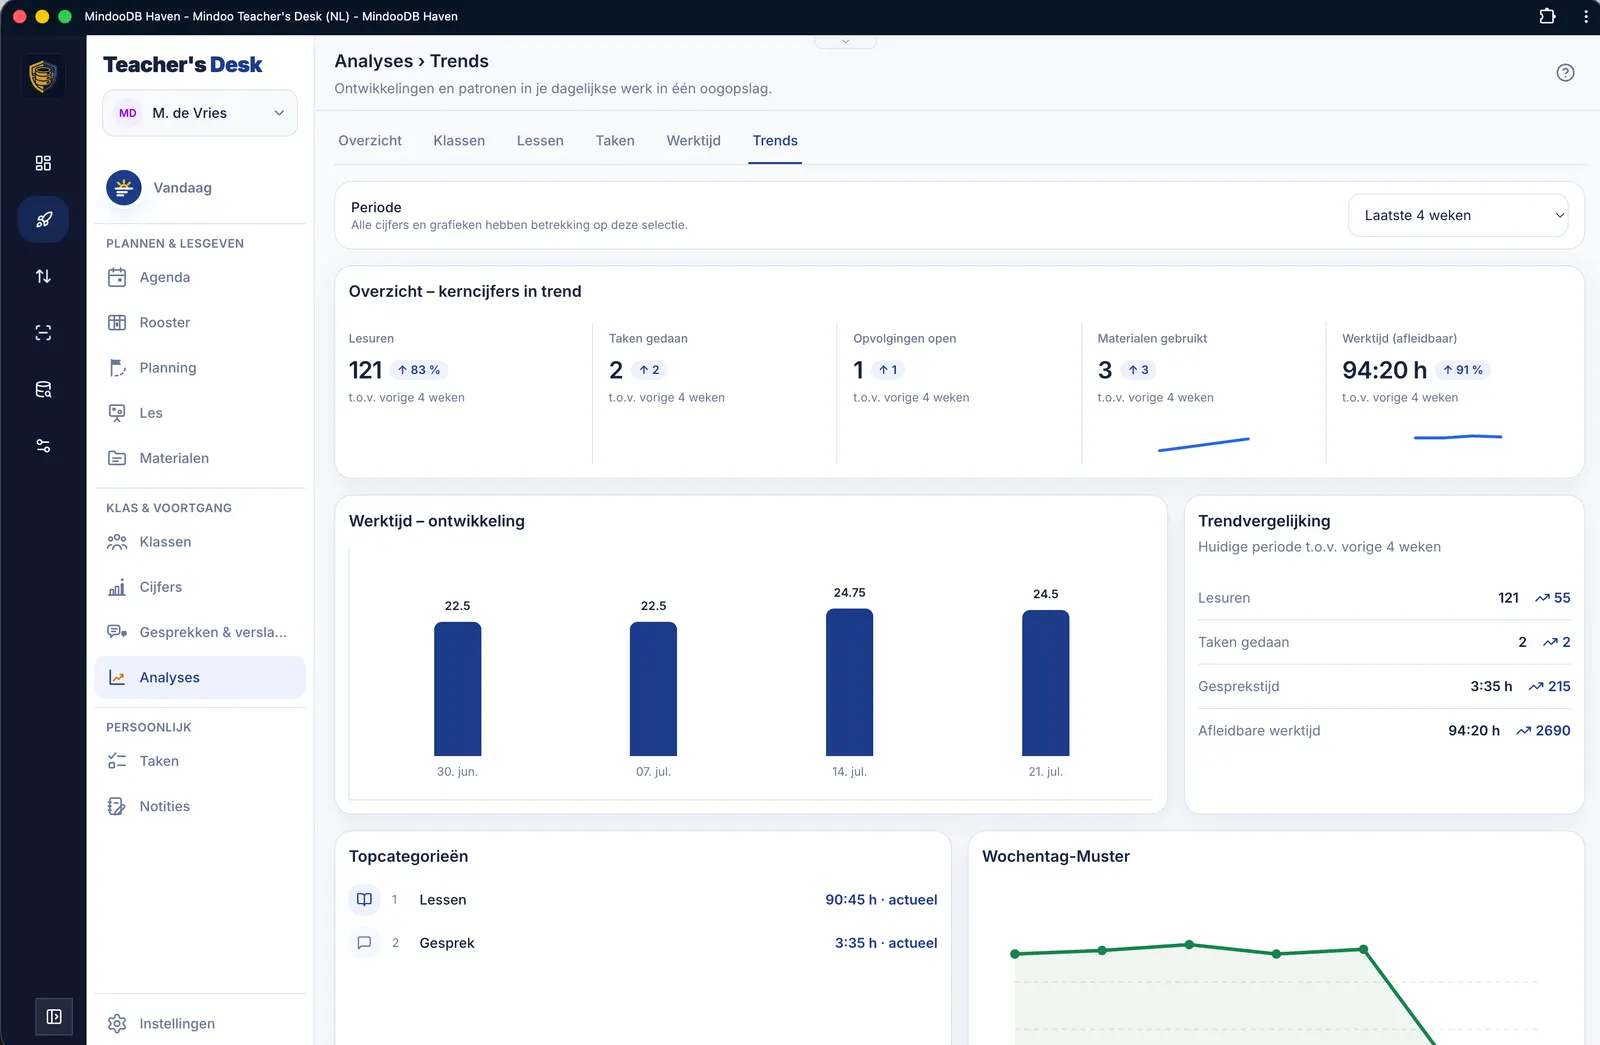
Task: Switch to the Klassen tab
Action: (459, 141)
